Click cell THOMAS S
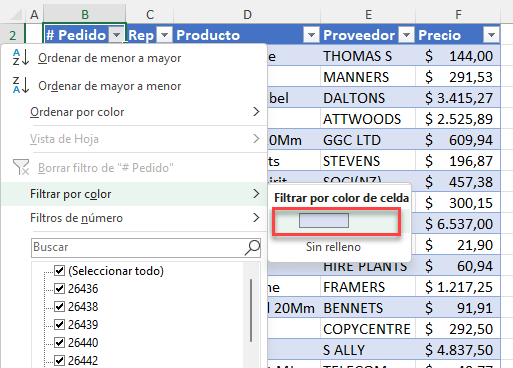Image resolution: width=513 pixels, height=368 pixels. [368, 56]
